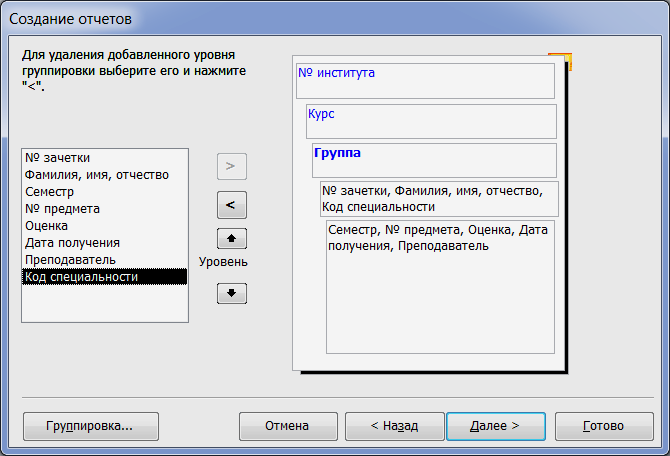Select '№ зачетки' in the field list
This screenshot has height=456, width=670.
[105, 158]
